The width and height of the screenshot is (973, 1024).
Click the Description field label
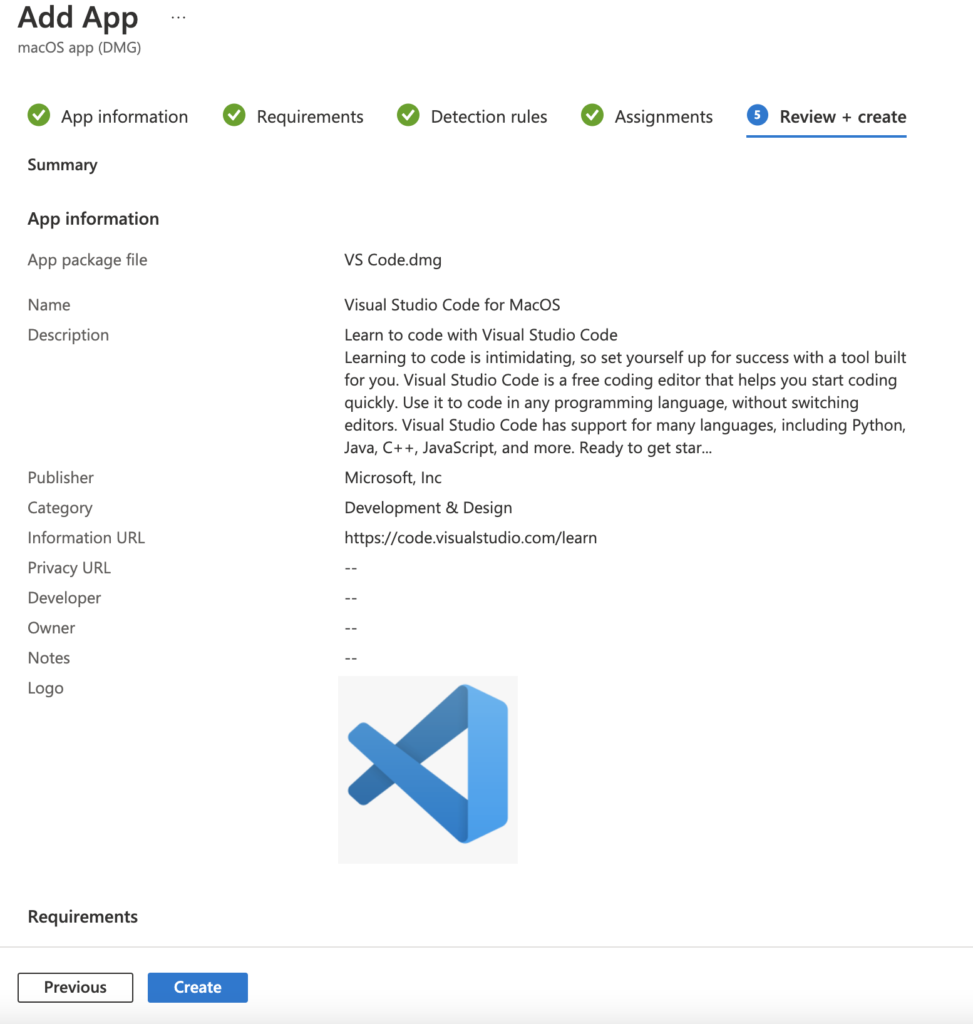click(68, 335)
